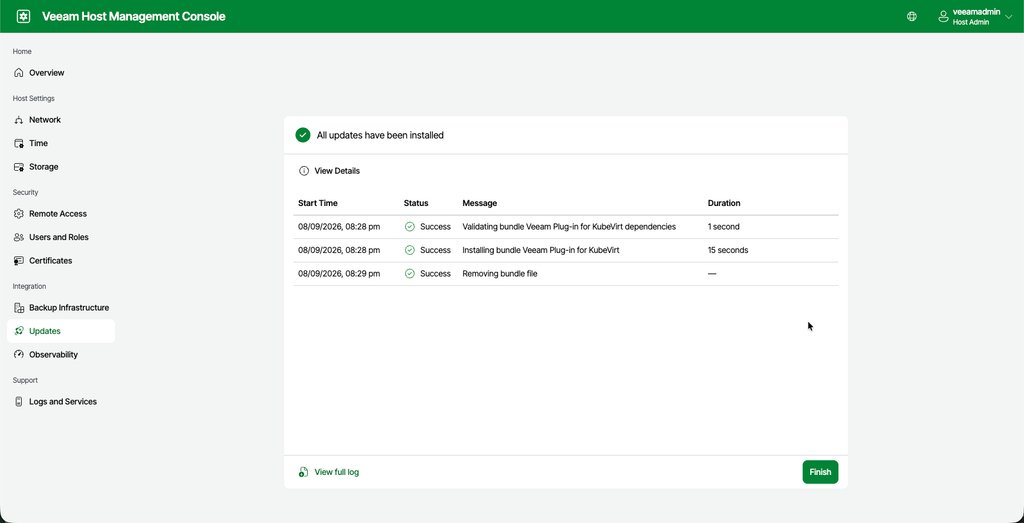The width and height of the screenshot is (1024, 523).
Task: Click the user avatar icon beside veeamadmin
Action: pyautogui.click(x=943, y=16)
